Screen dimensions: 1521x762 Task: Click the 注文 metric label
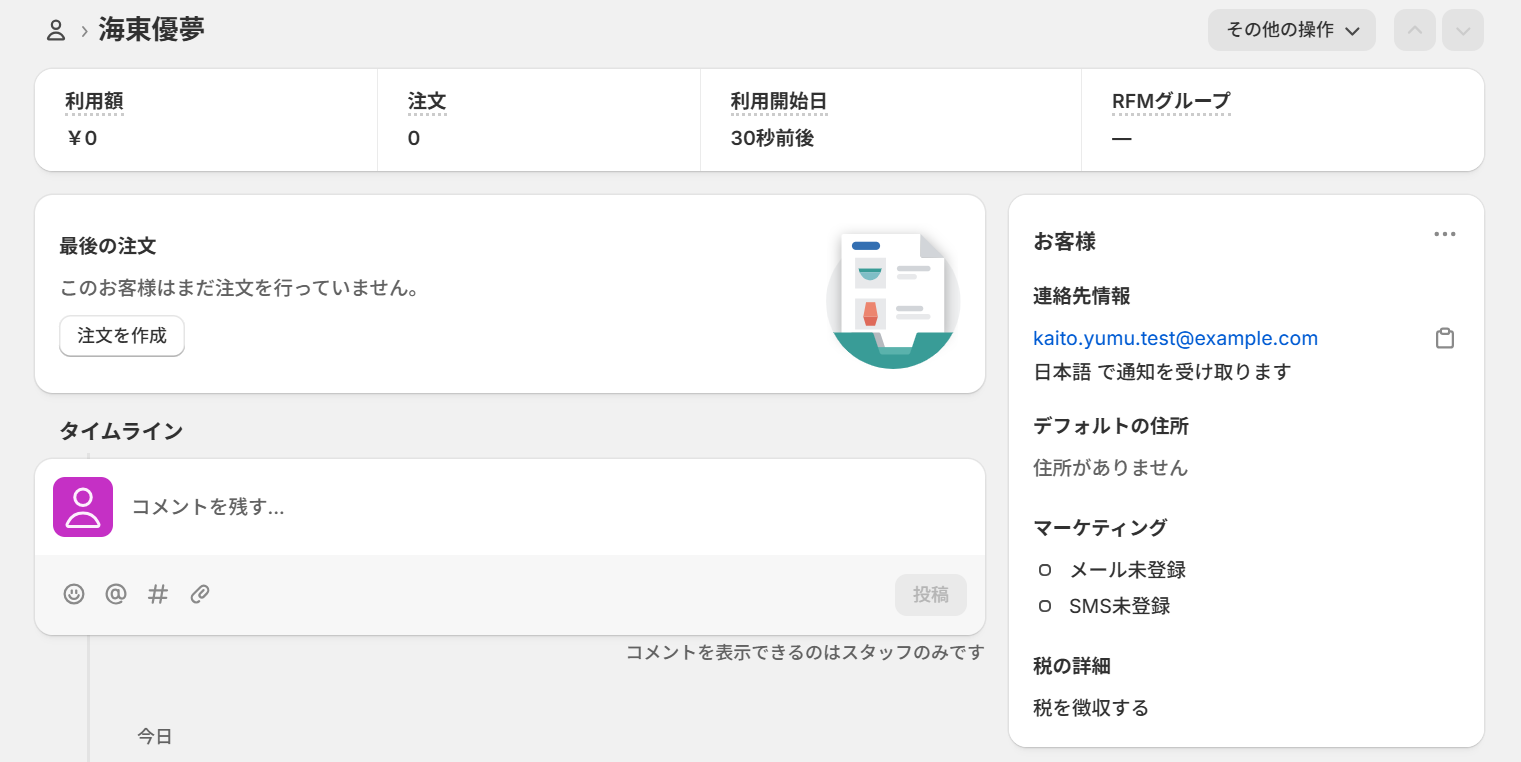[427, 101]
